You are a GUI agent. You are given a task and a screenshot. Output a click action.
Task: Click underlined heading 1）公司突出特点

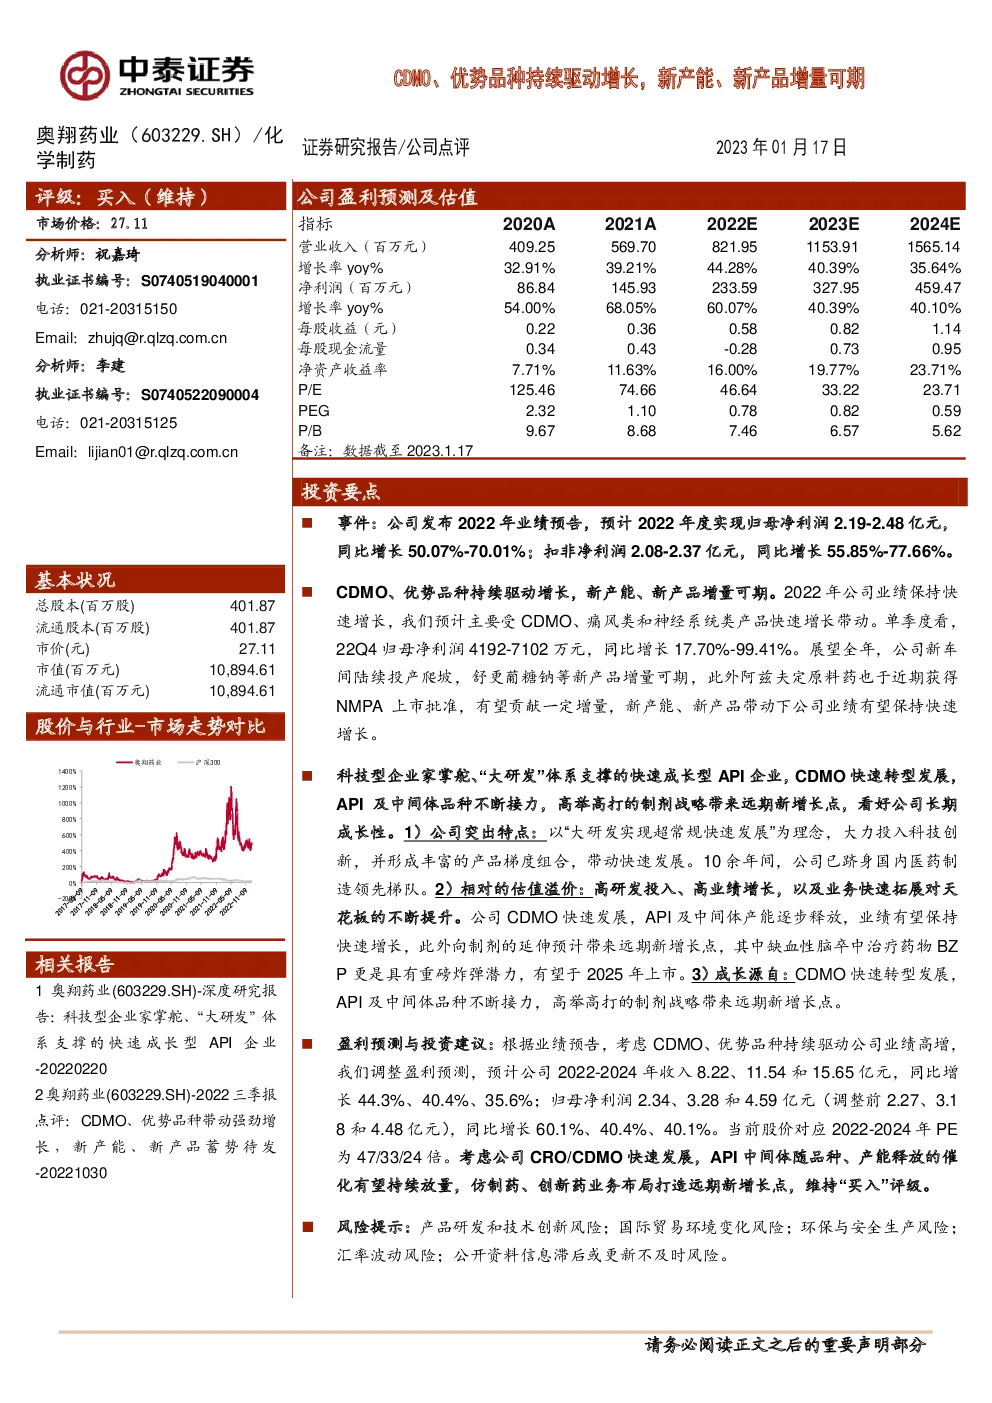pyautogui.click(x=474, y=832)
